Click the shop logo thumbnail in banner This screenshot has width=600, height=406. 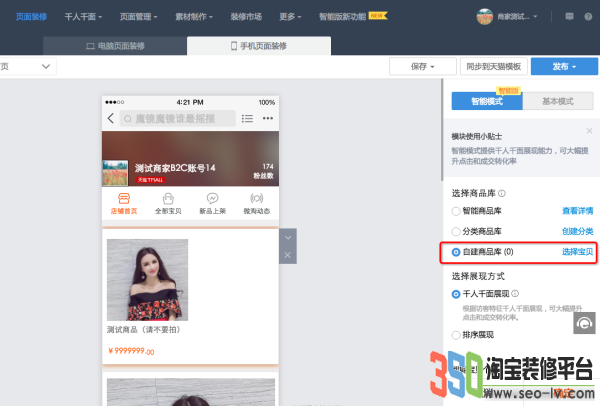pyautogui.click(x=115, y=173)
